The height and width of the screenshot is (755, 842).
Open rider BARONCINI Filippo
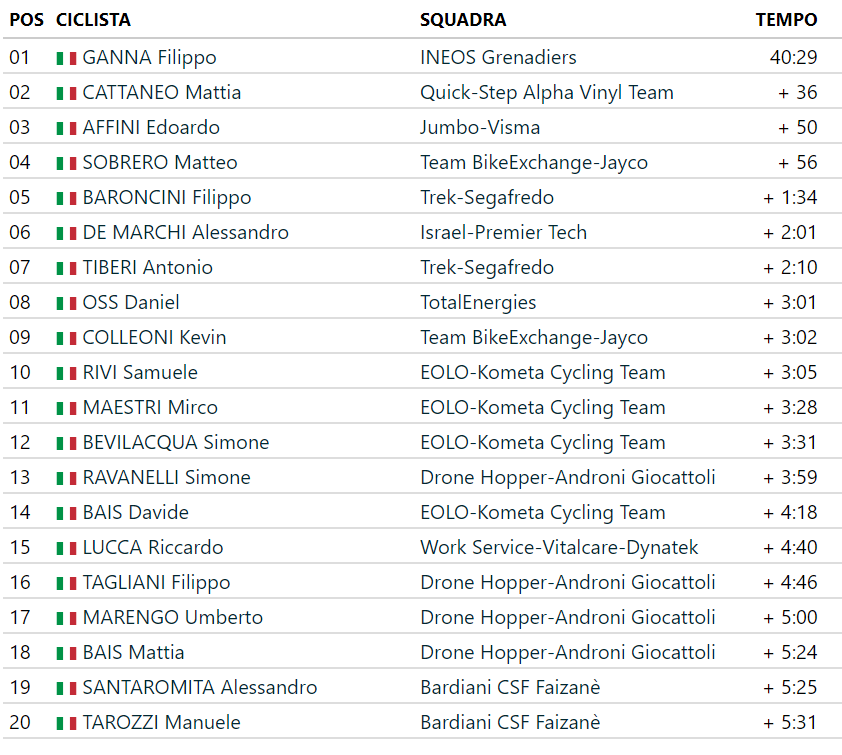coord(167,198)
